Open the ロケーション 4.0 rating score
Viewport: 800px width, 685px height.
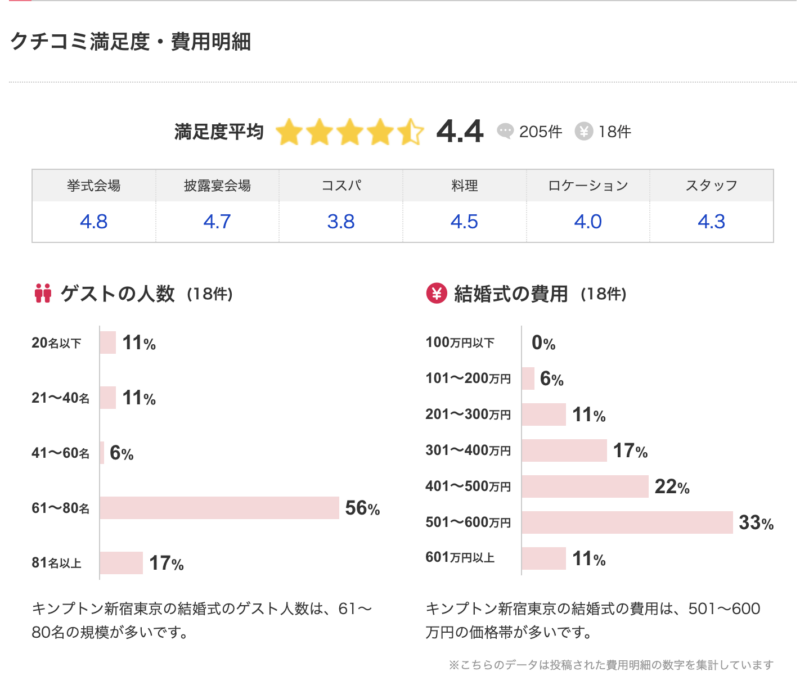pos(588,222)
